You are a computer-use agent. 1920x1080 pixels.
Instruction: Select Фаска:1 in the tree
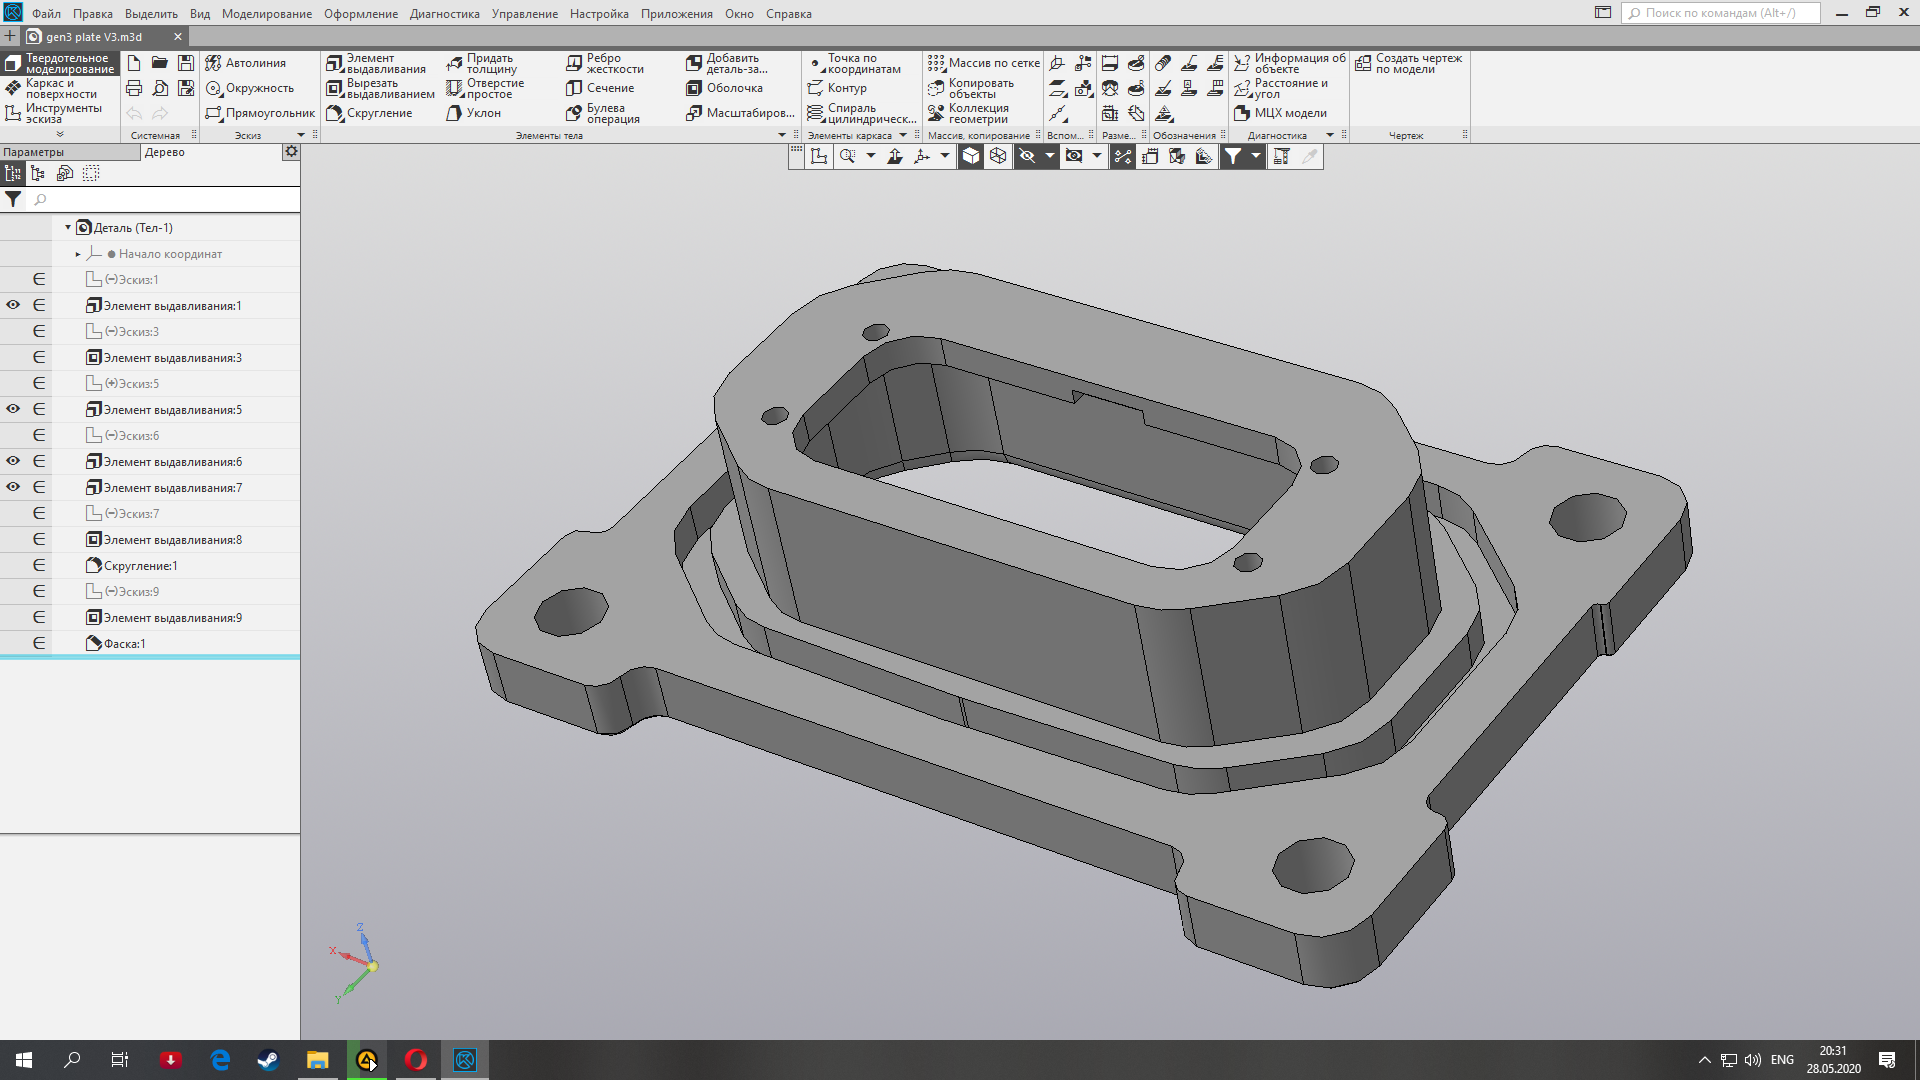point(125,644)
